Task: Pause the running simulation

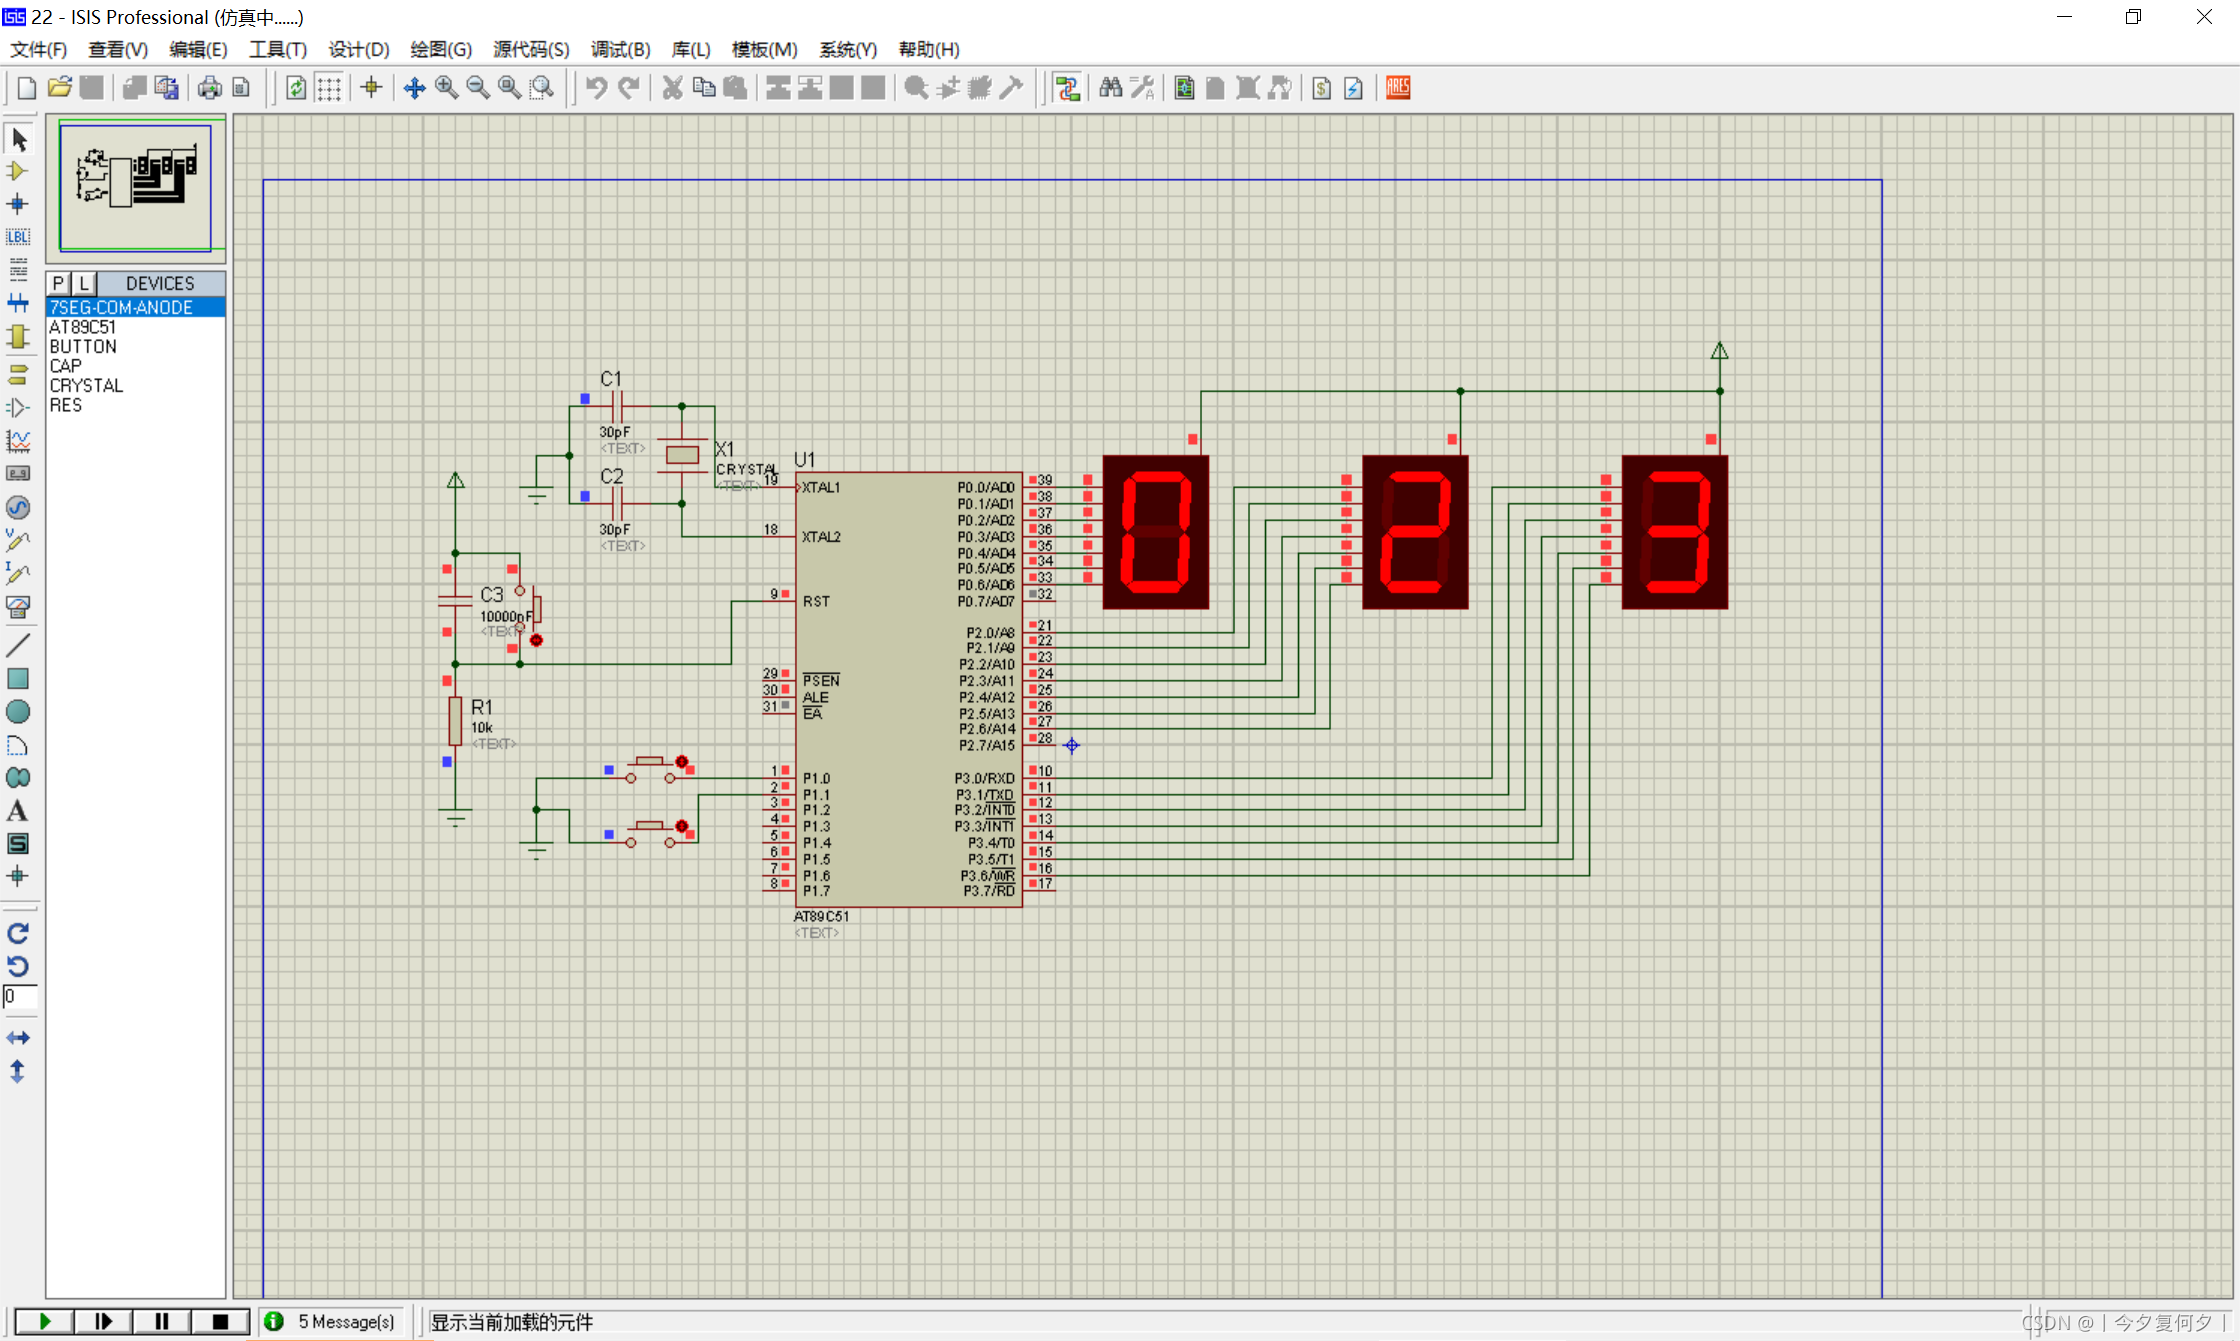Action: [x=161, y=1321]
